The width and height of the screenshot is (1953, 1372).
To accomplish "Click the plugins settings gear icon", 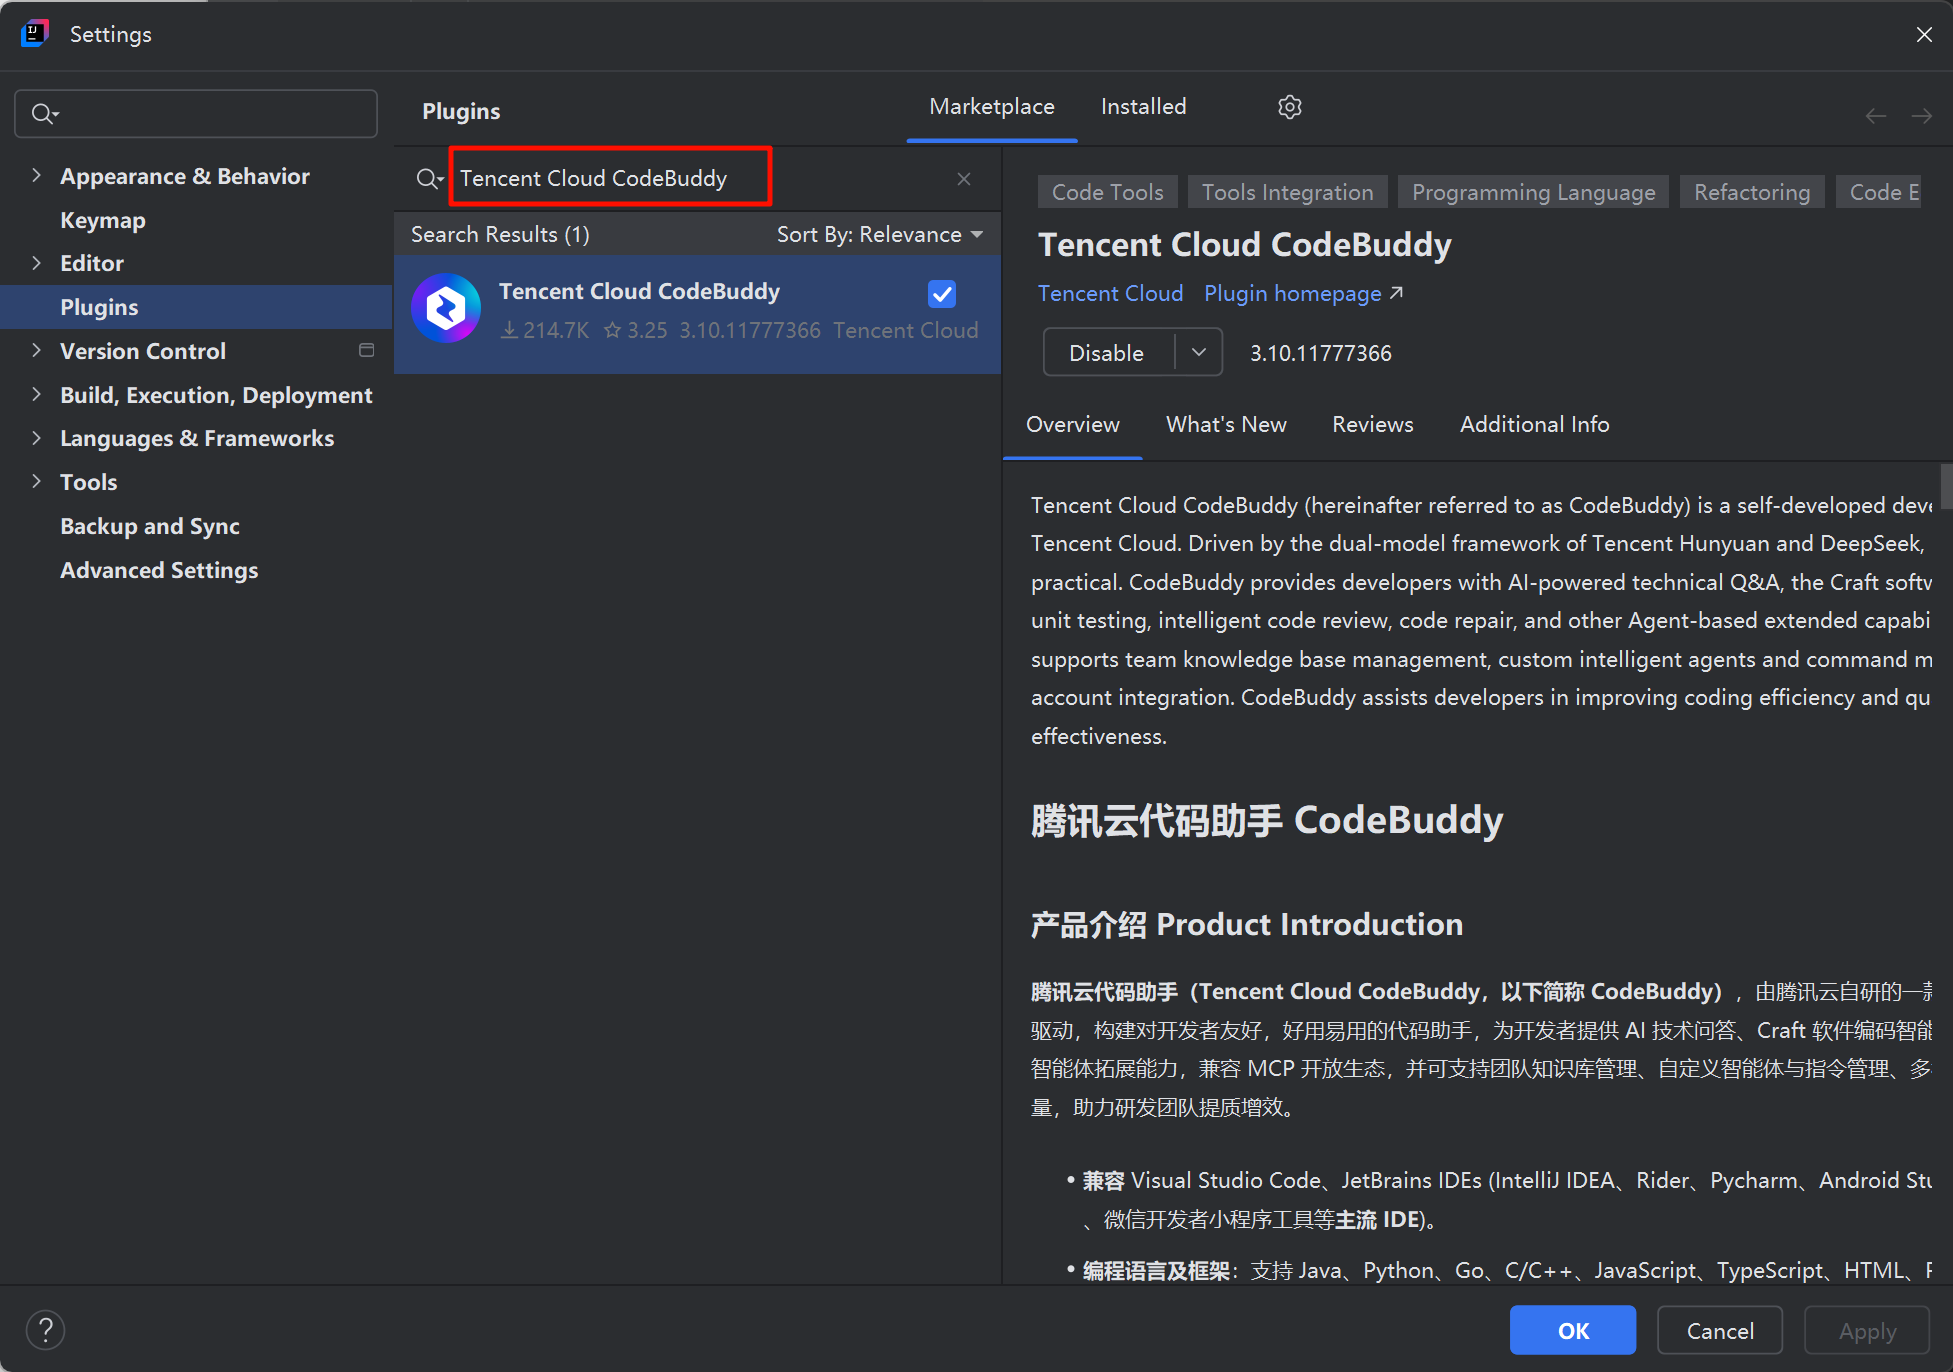I will (x=1289, y=107).
